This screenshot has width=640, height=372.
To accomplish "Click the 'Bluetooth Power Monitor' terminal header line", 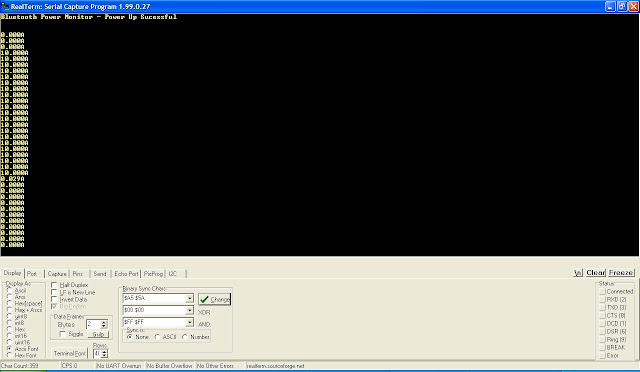I will point(89,17).
